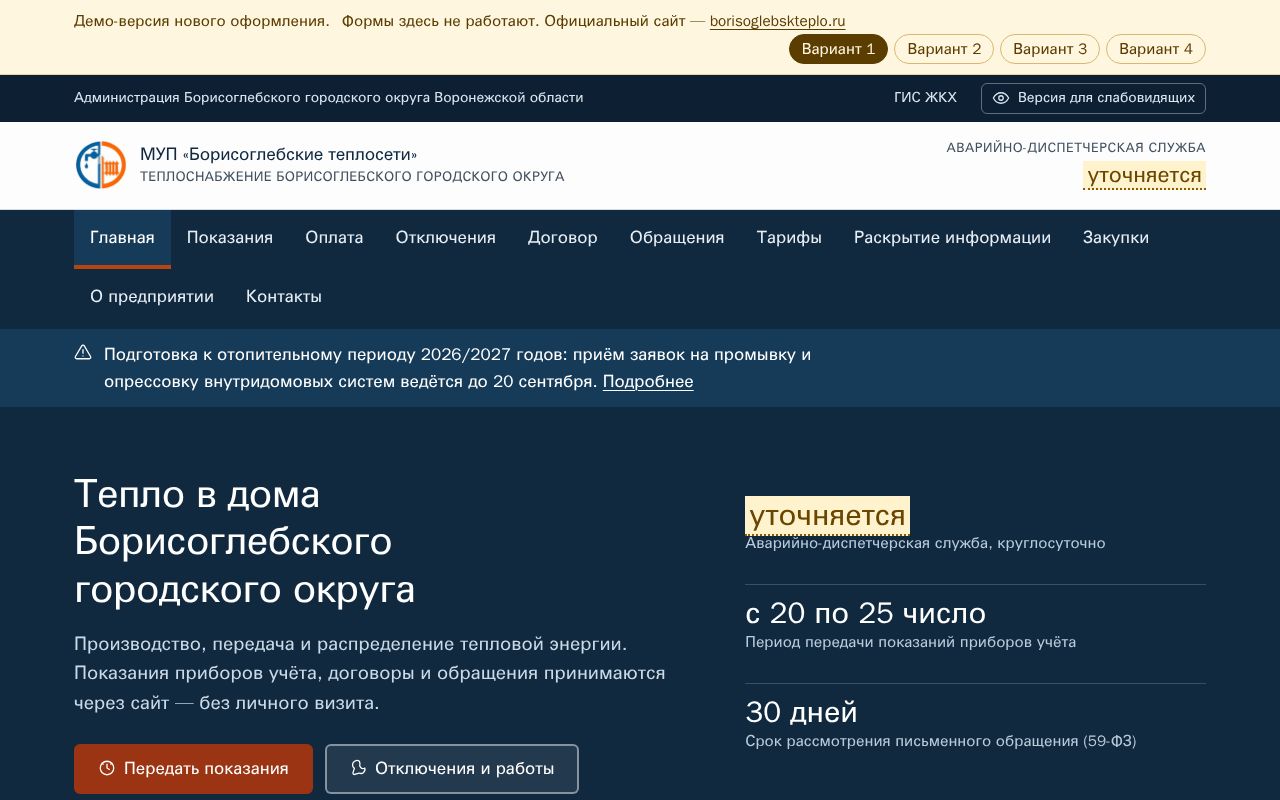Screen dimensions: 1280x800
Task: Follow the ГИС ЖКХ link
Action: pyautogui.click(x=925, y=98)
